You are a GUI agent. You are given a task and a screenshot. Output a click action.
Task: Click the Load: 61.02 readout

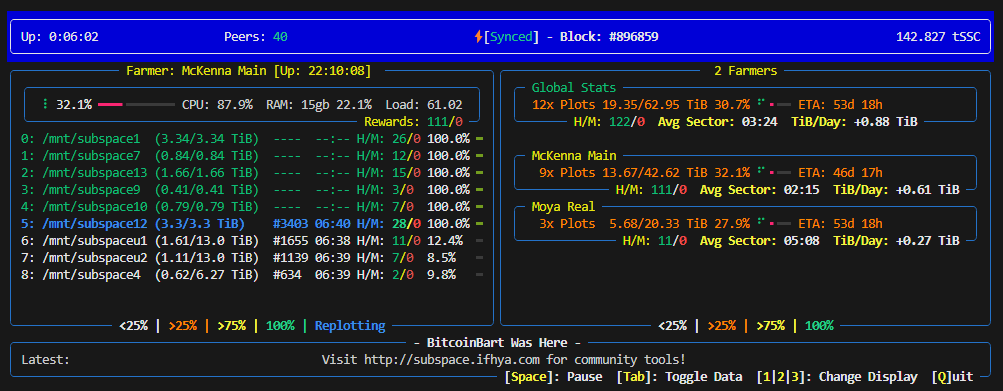(423, 104)
